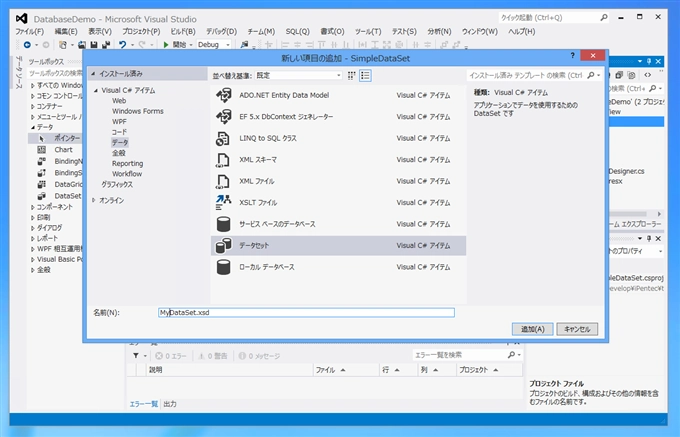Click the Save toolbar icon
The image size is (680, 437).
point(94,44)
